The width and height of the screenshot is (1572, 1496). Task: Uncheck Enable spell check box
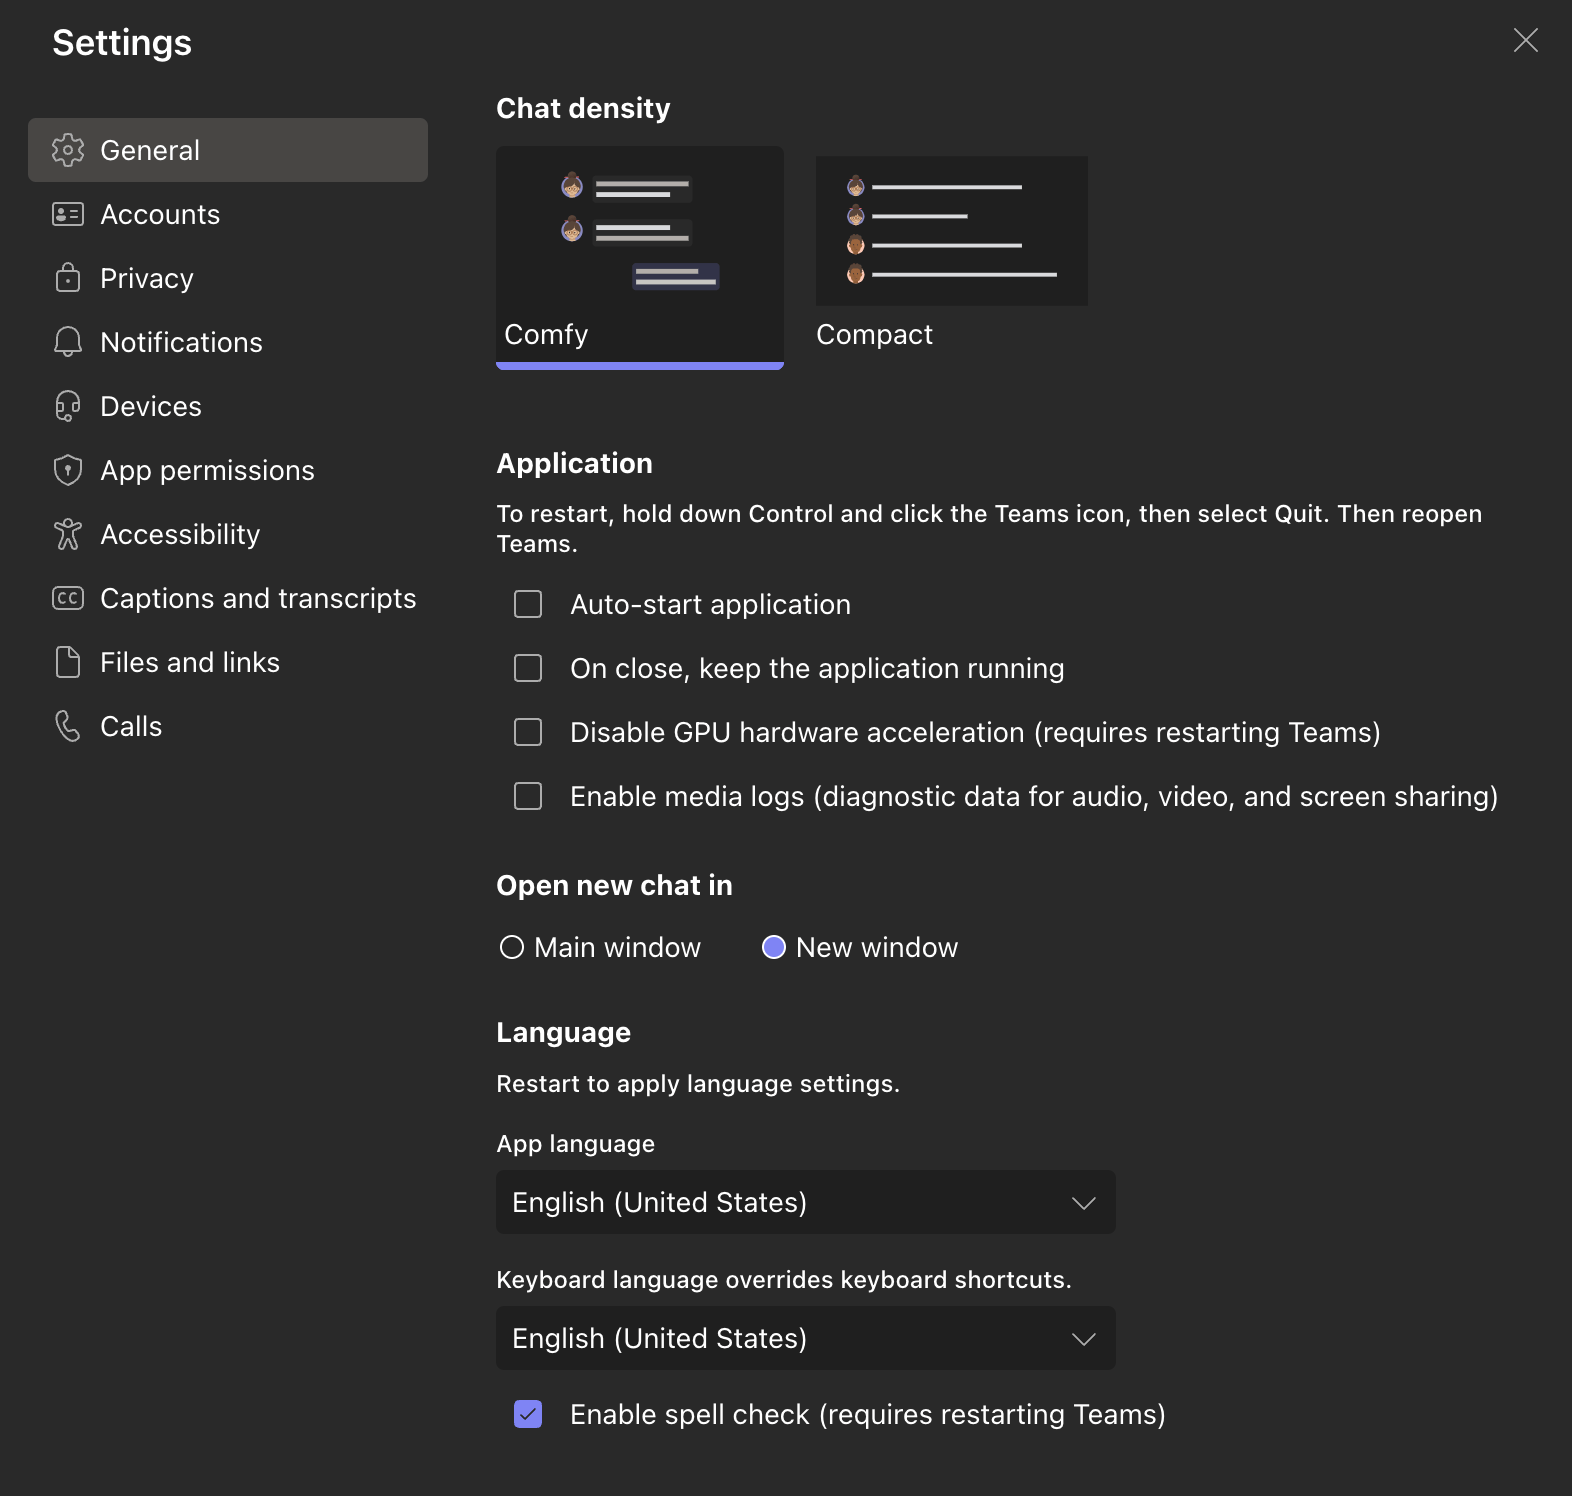click(x=528, y=1414)
